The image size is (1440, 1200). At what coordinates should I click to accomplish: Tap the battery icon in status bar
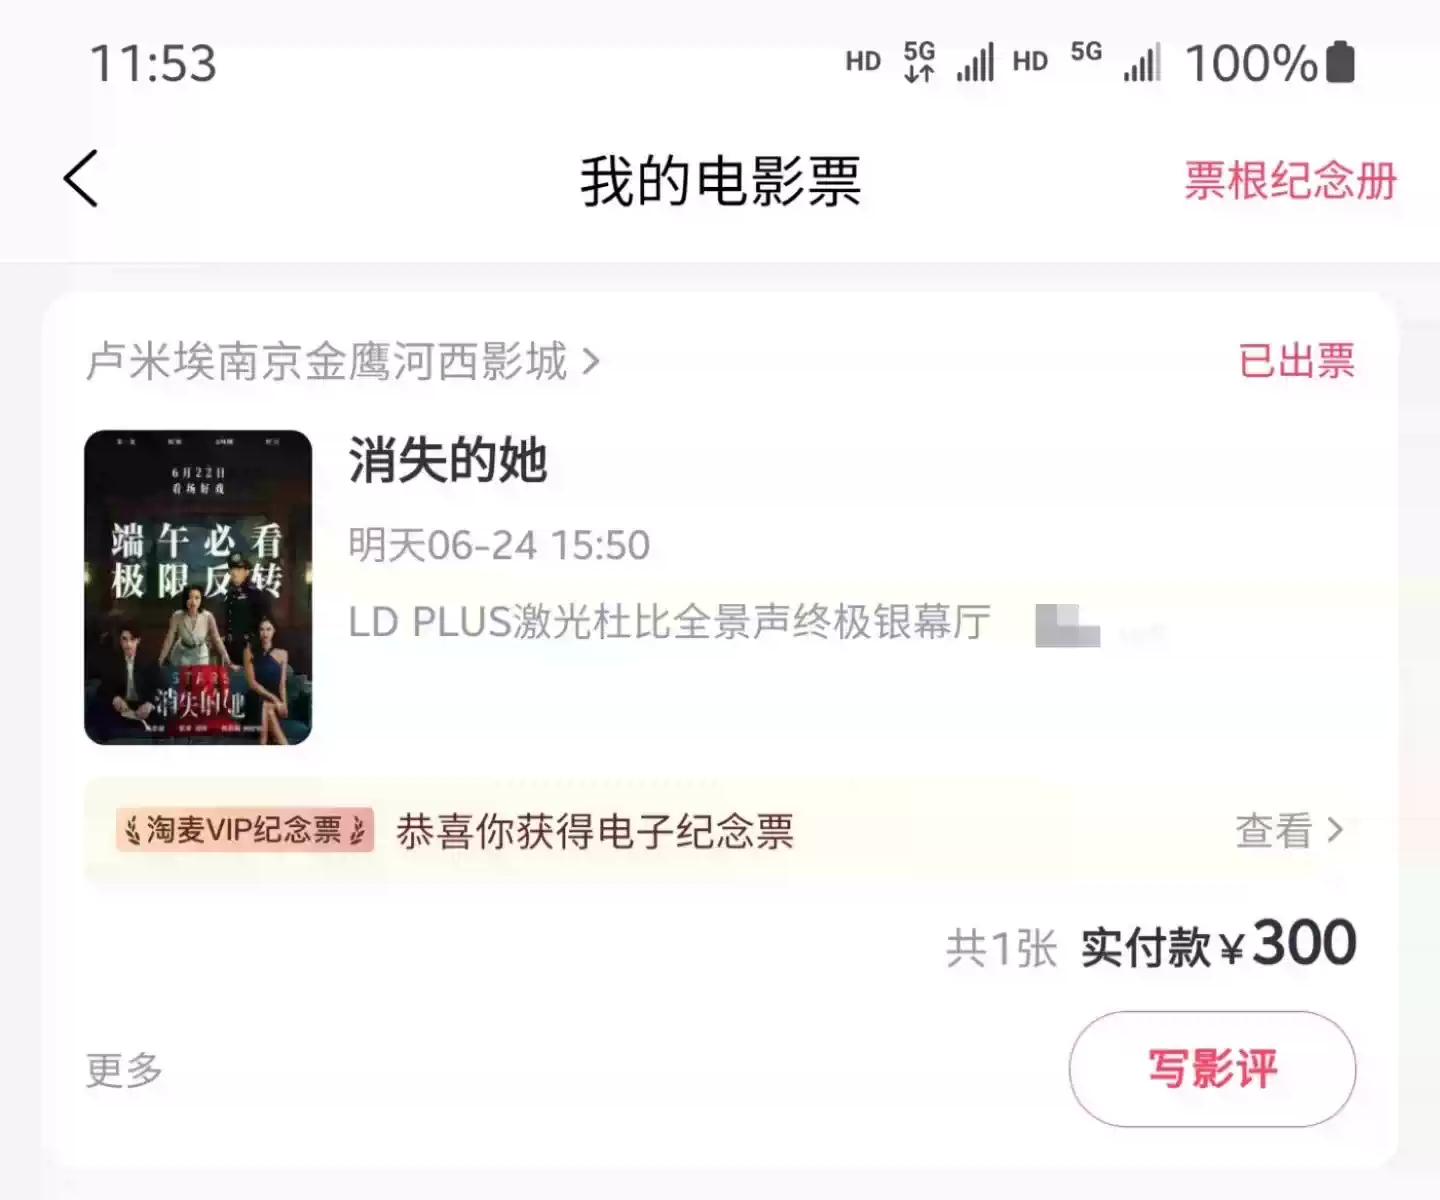click(1340, 63)
